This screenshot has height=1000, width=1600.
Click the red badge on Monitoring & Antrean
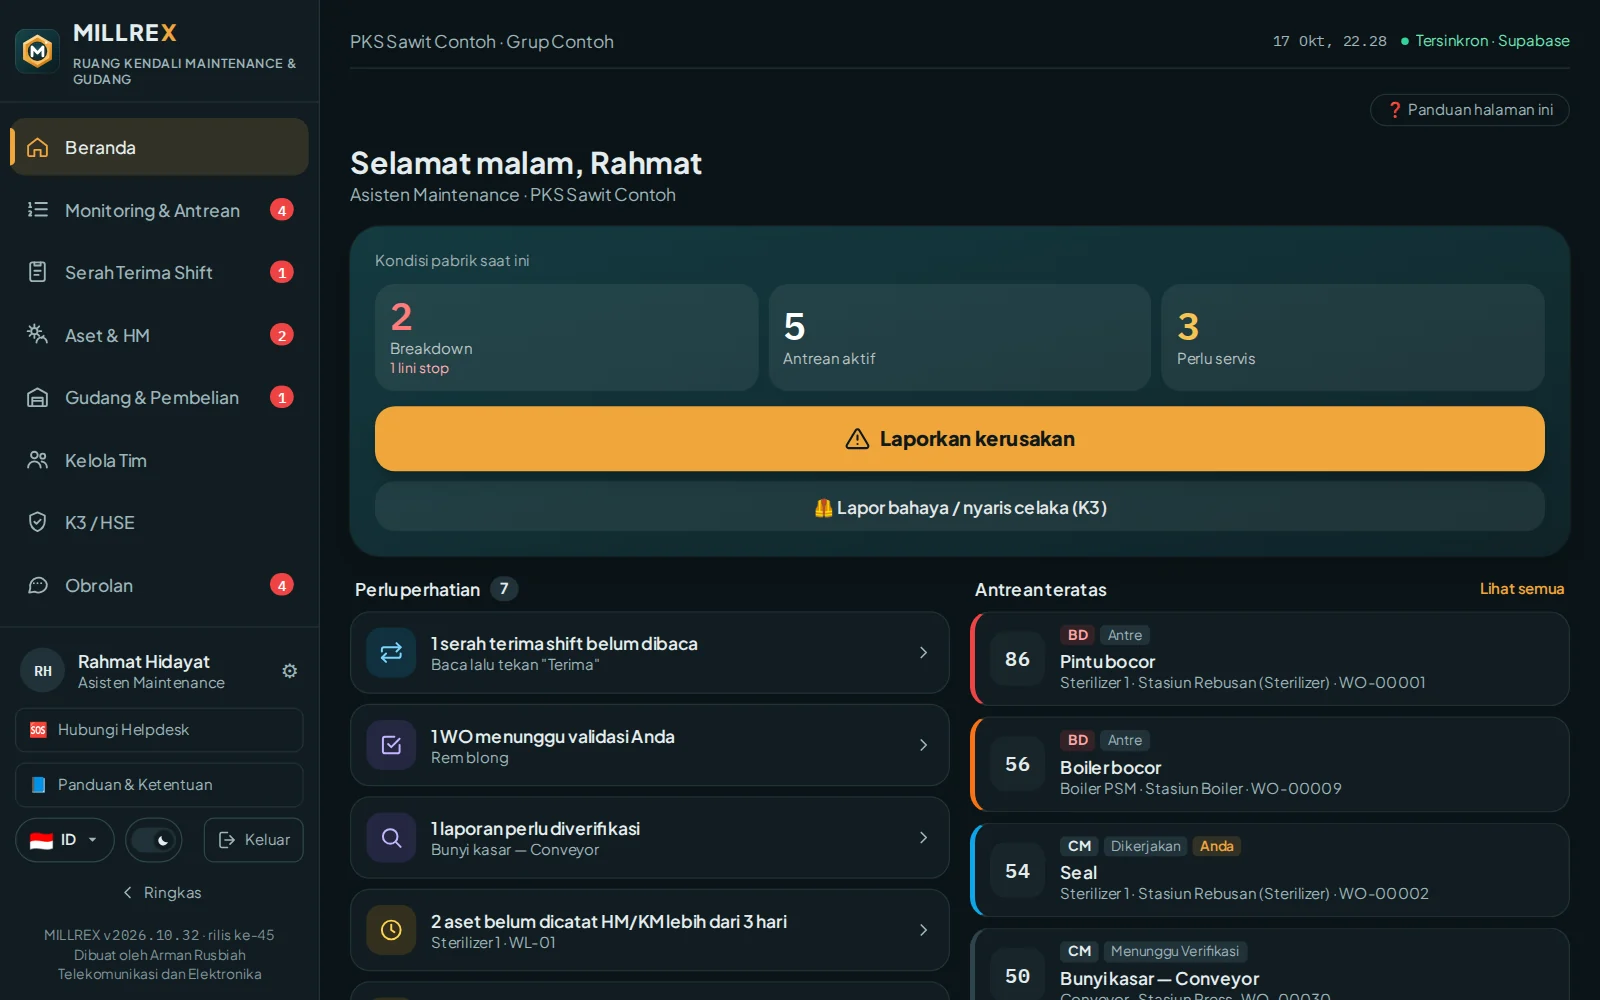point(282,210)
